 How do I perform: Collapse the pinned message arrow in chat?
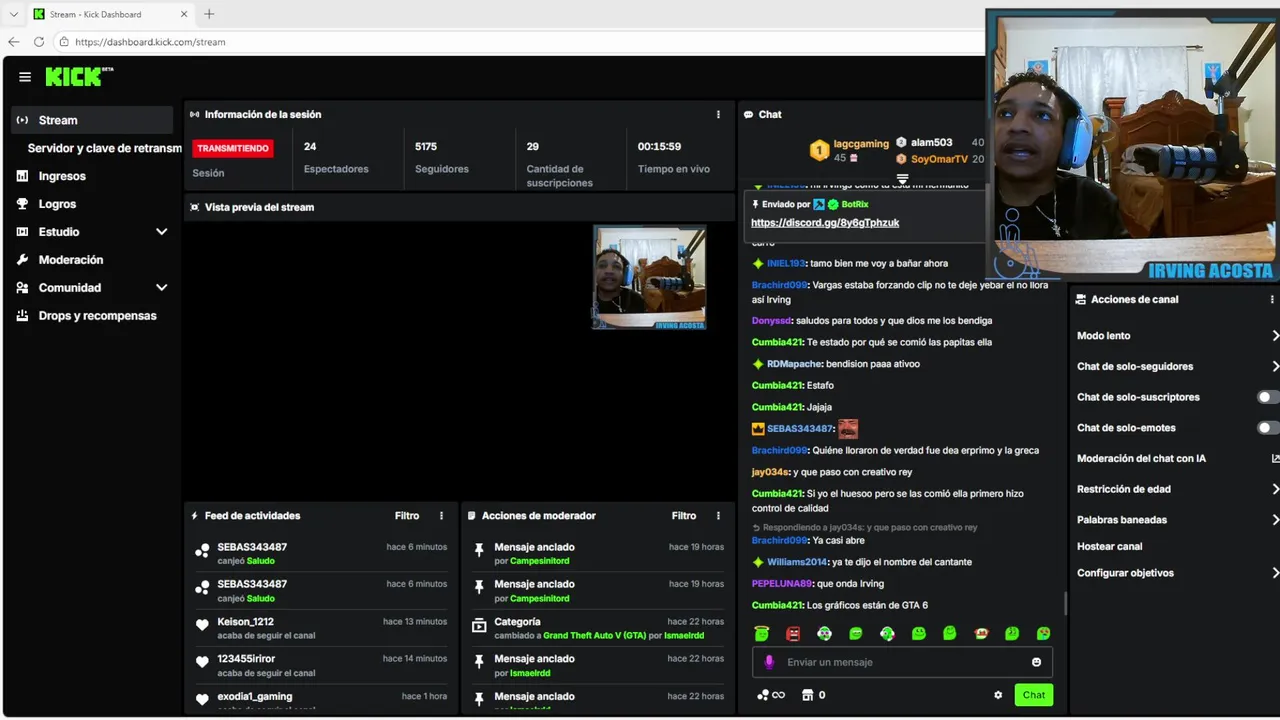click(x=901, y=178)
